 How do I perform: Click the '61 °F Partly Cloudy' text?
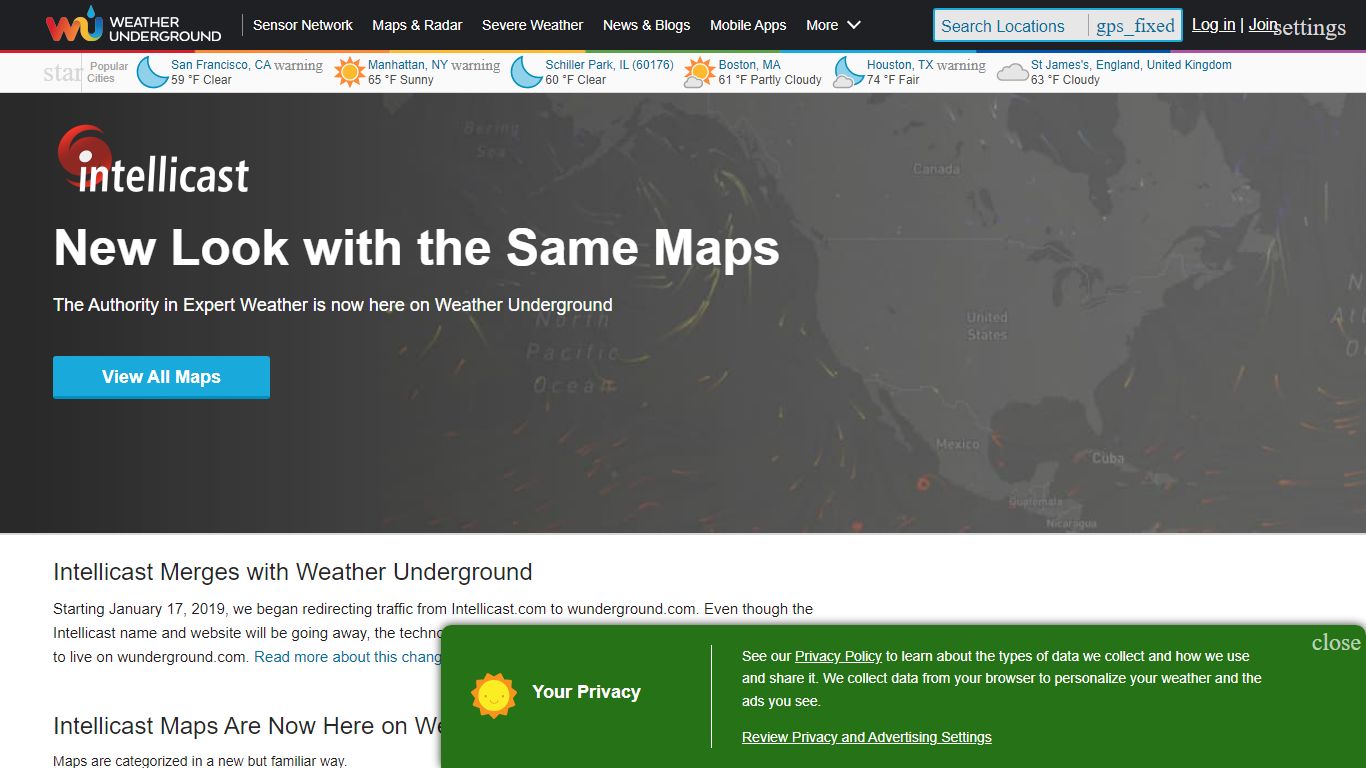tap(770, 80)
